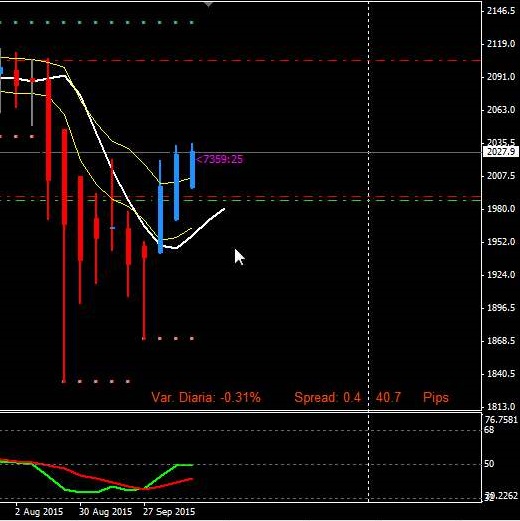
Task: Click the 1840.5 price scale value
Action: coord(501,373)
